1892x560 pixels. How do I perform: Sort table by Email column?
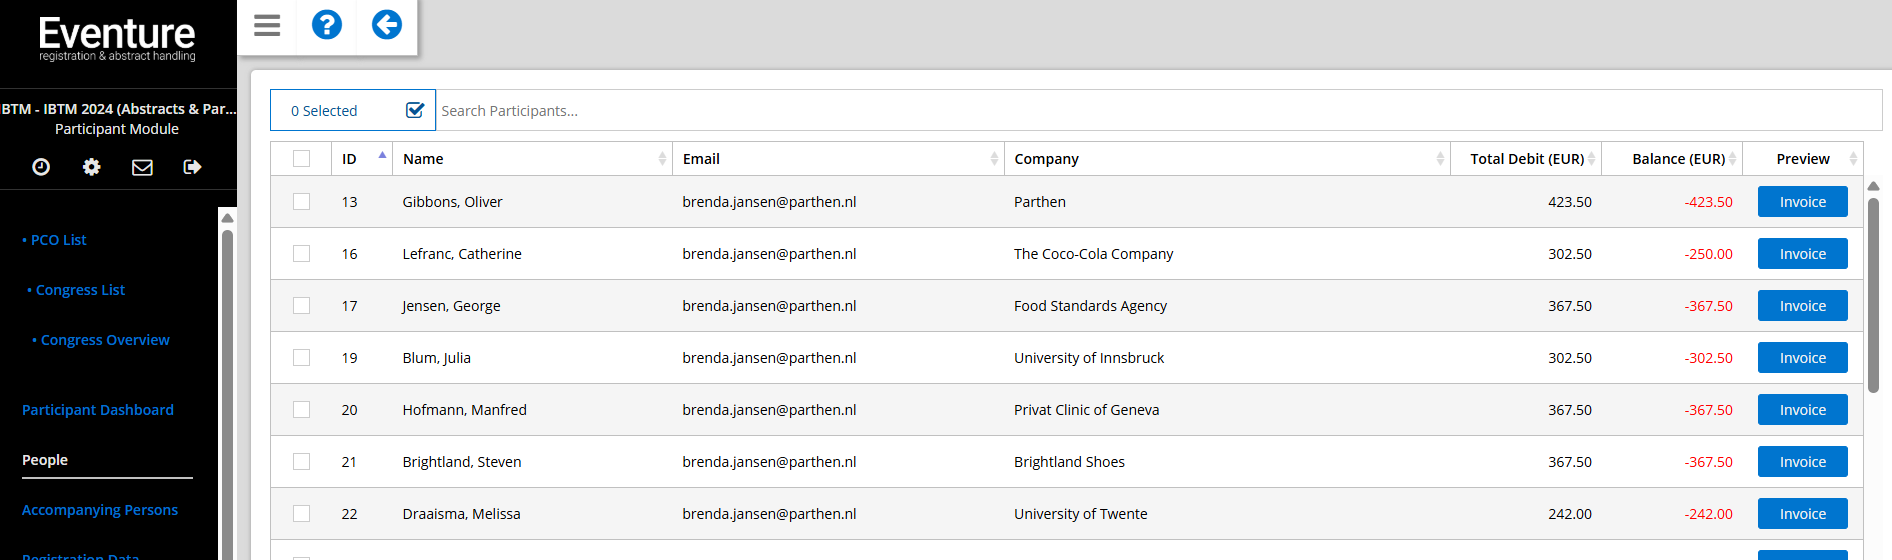click(x=838, y=159)
